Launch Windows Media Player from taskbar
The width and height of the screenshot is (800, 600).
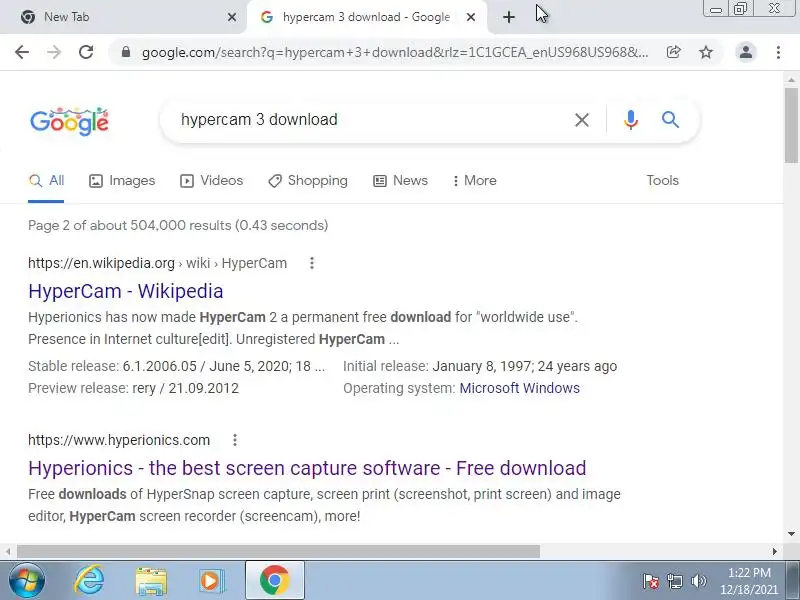211,581
